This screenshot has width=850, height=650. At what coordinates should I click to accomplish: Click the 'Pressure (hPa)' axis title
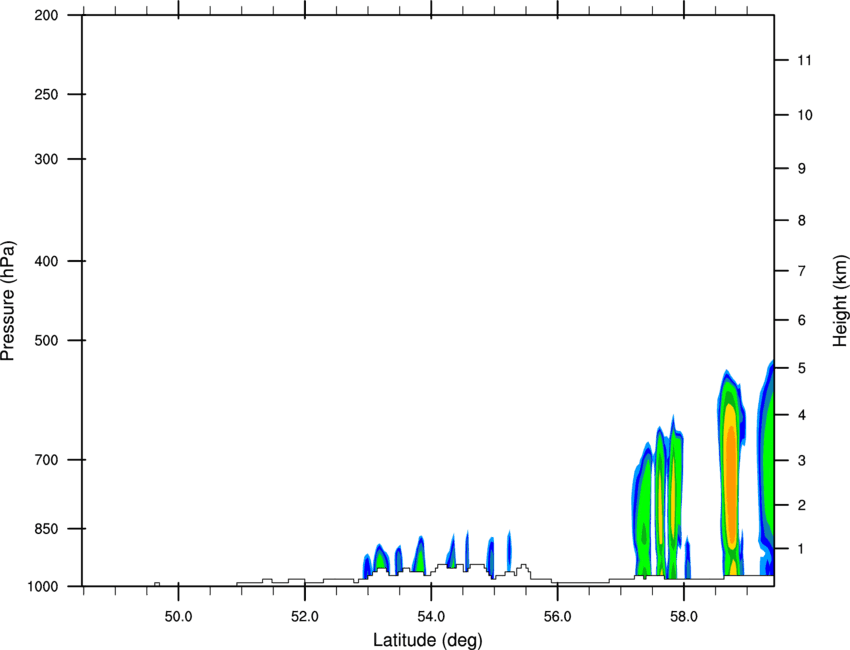(x=8, y=301)
